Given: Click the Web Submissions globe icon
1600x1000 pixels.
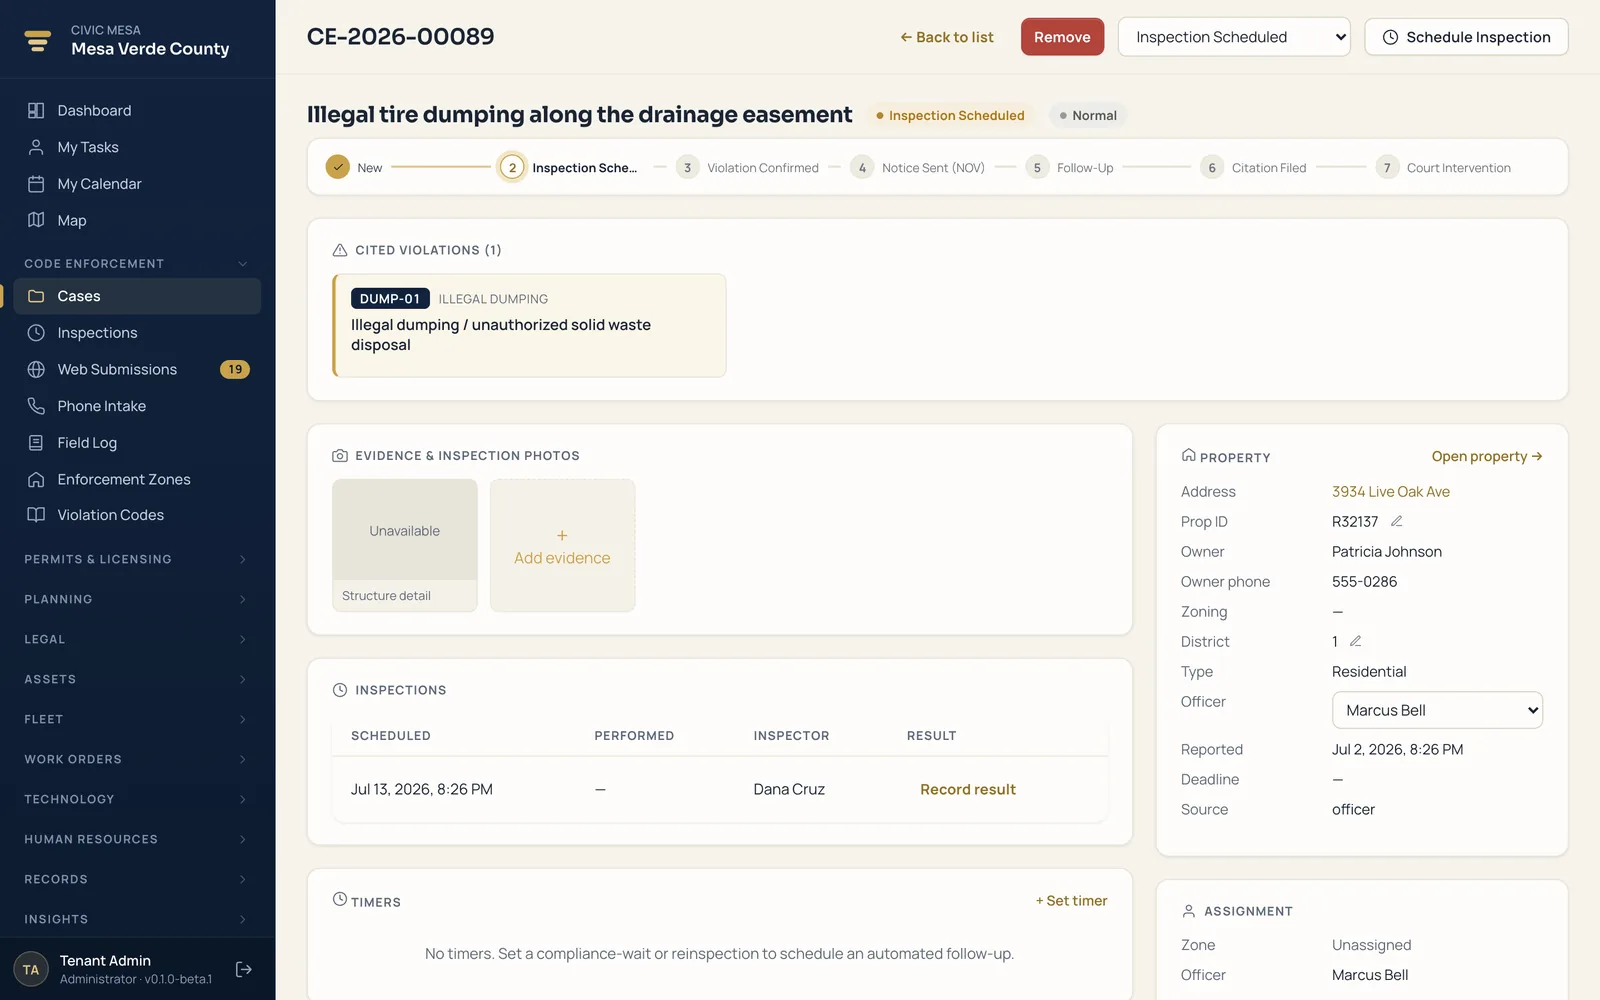Looking at the screenshot, I should (36, 369).
